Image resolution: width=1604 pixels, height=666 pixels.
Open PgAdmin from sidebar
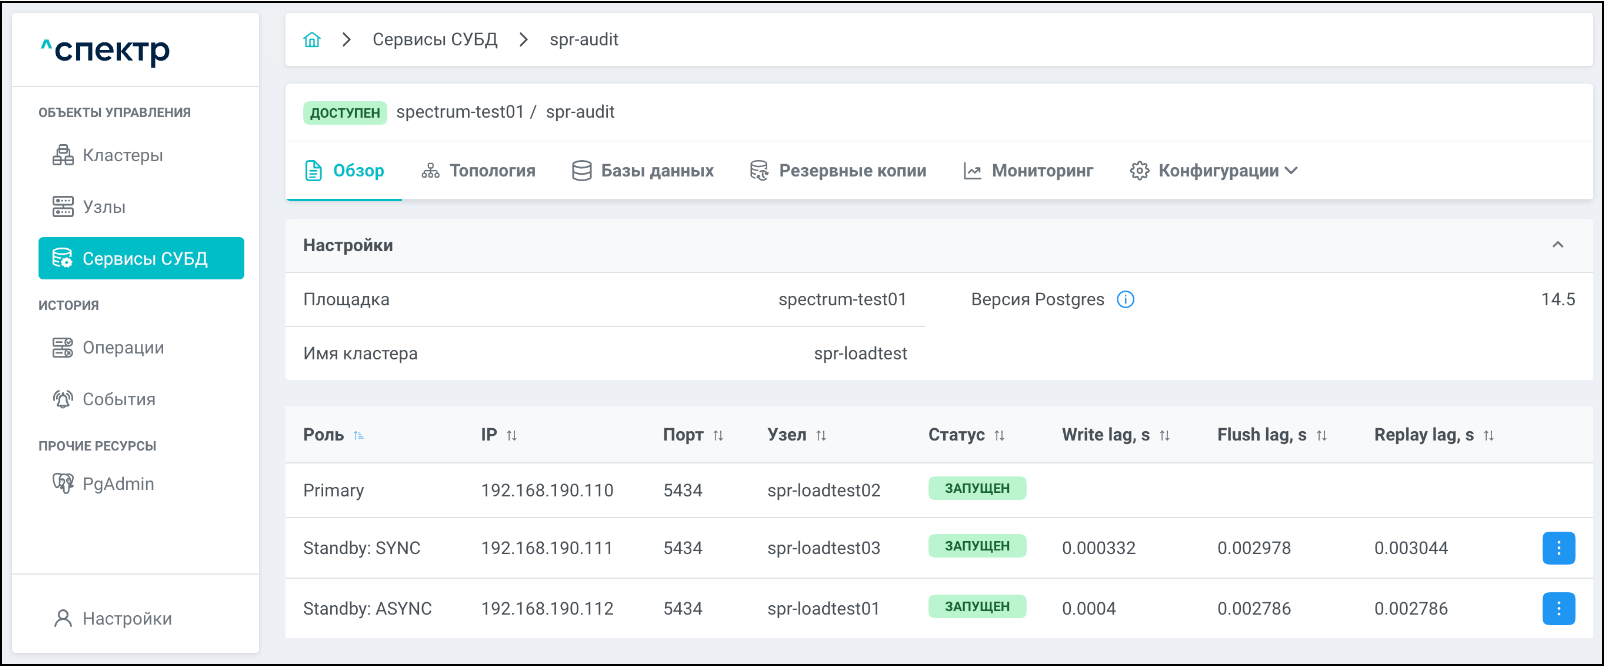pyautogui.click(x=118, y=484)
